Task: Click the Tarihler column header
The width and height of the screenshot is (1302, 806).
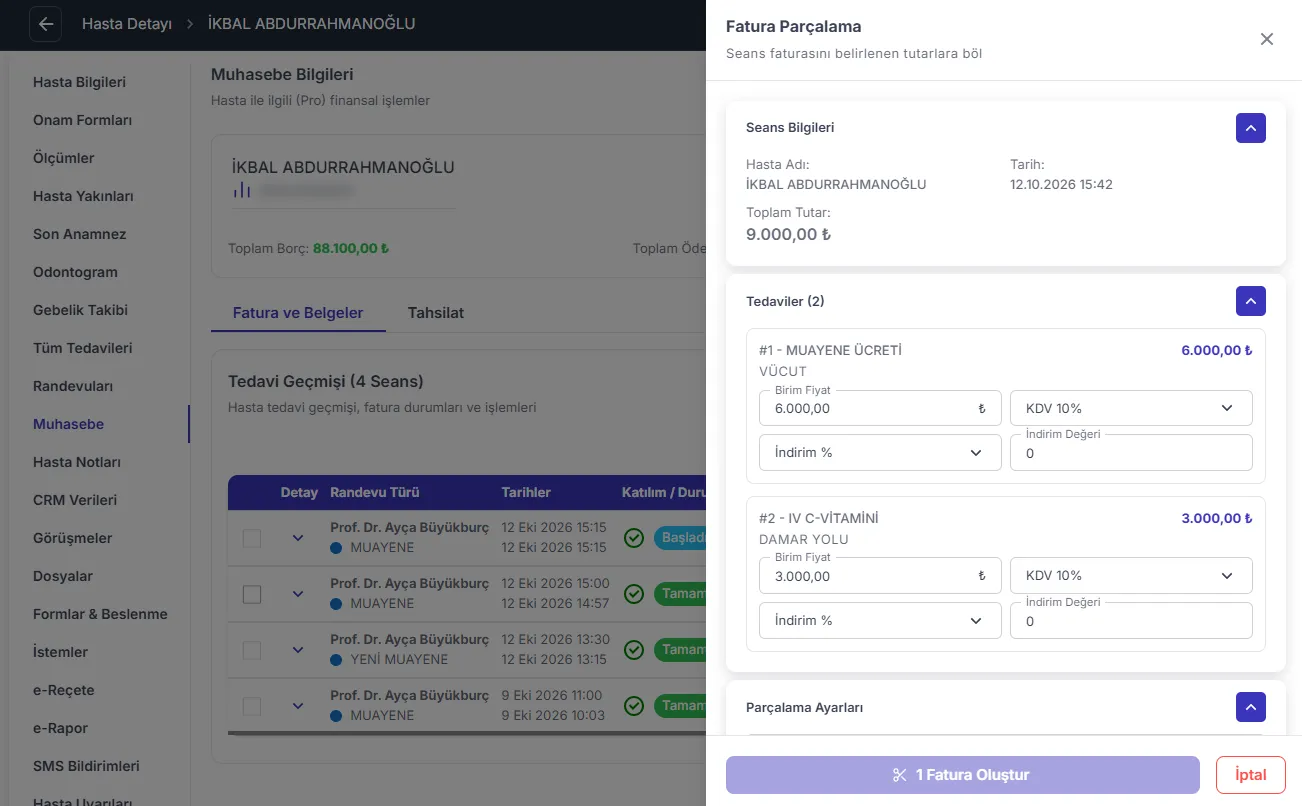Action: point(526,492)
